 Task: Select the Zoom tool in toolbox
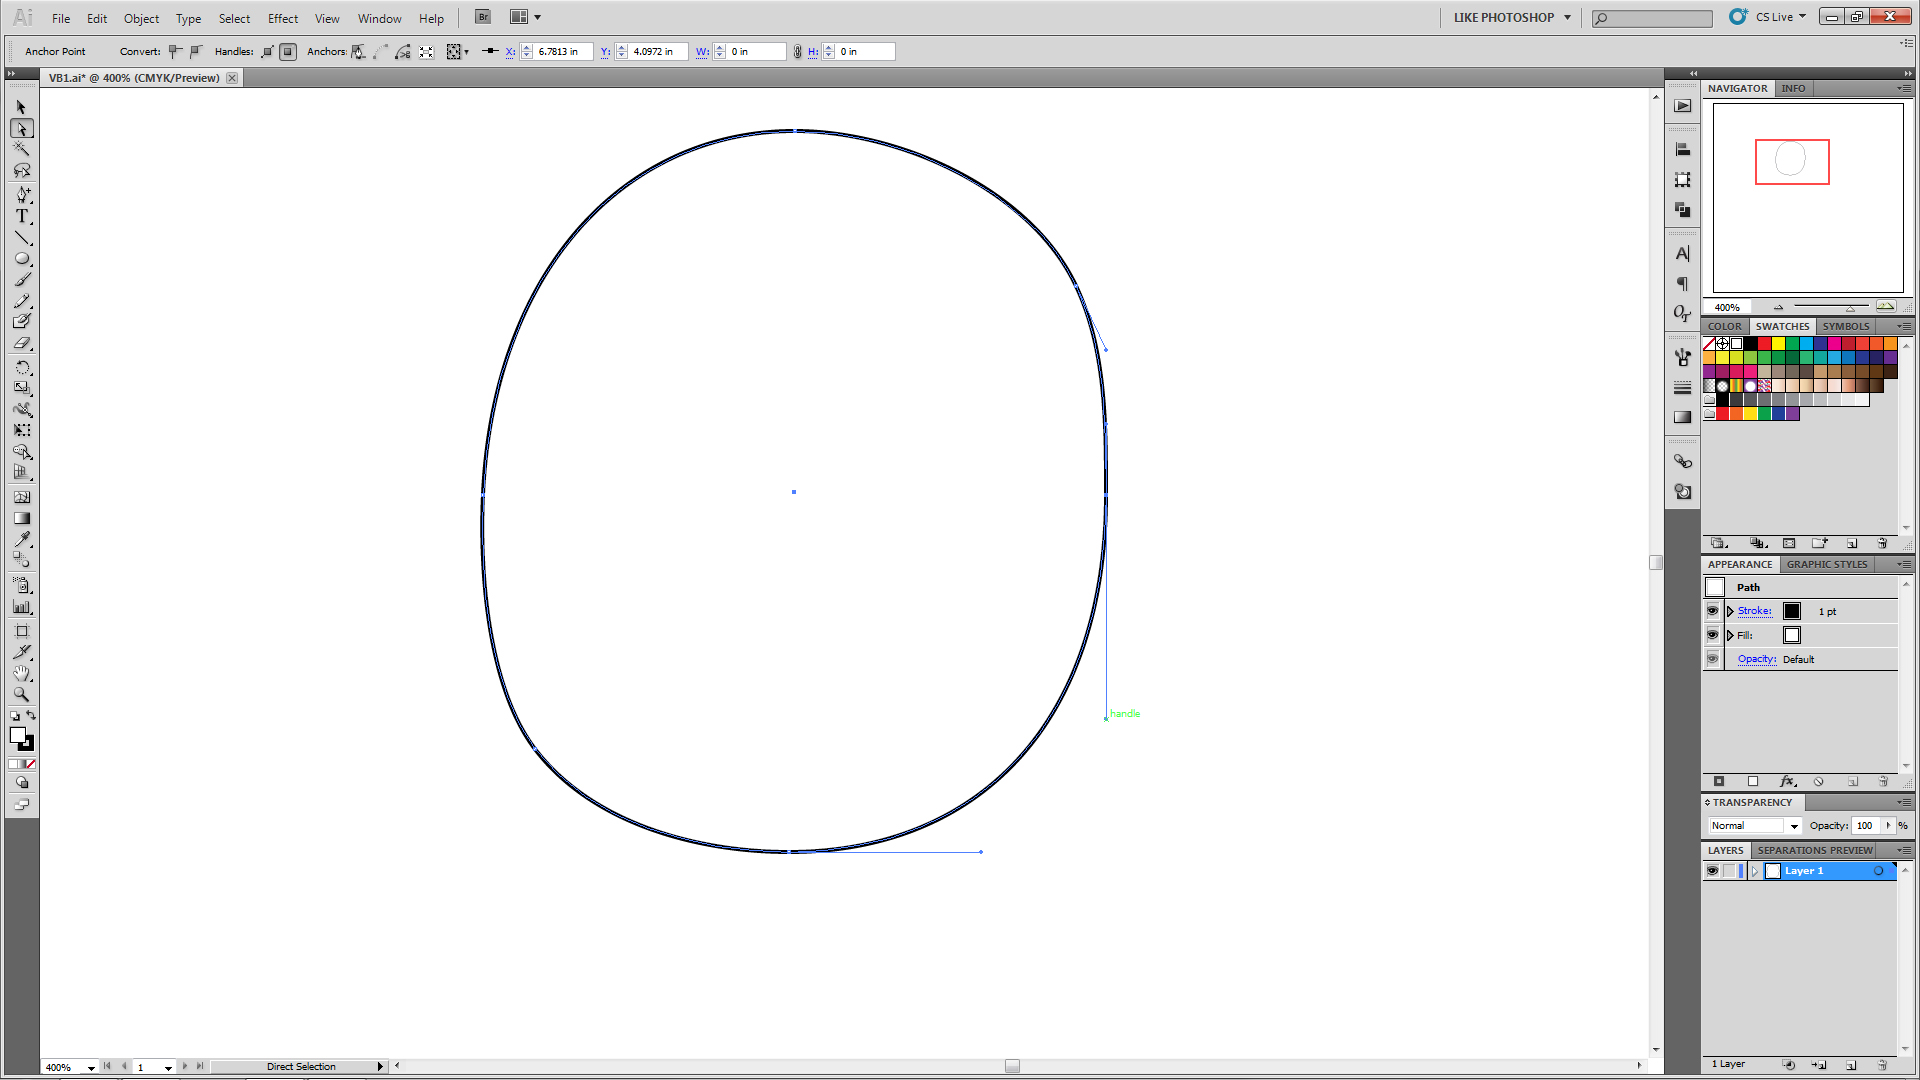(22, 694)
